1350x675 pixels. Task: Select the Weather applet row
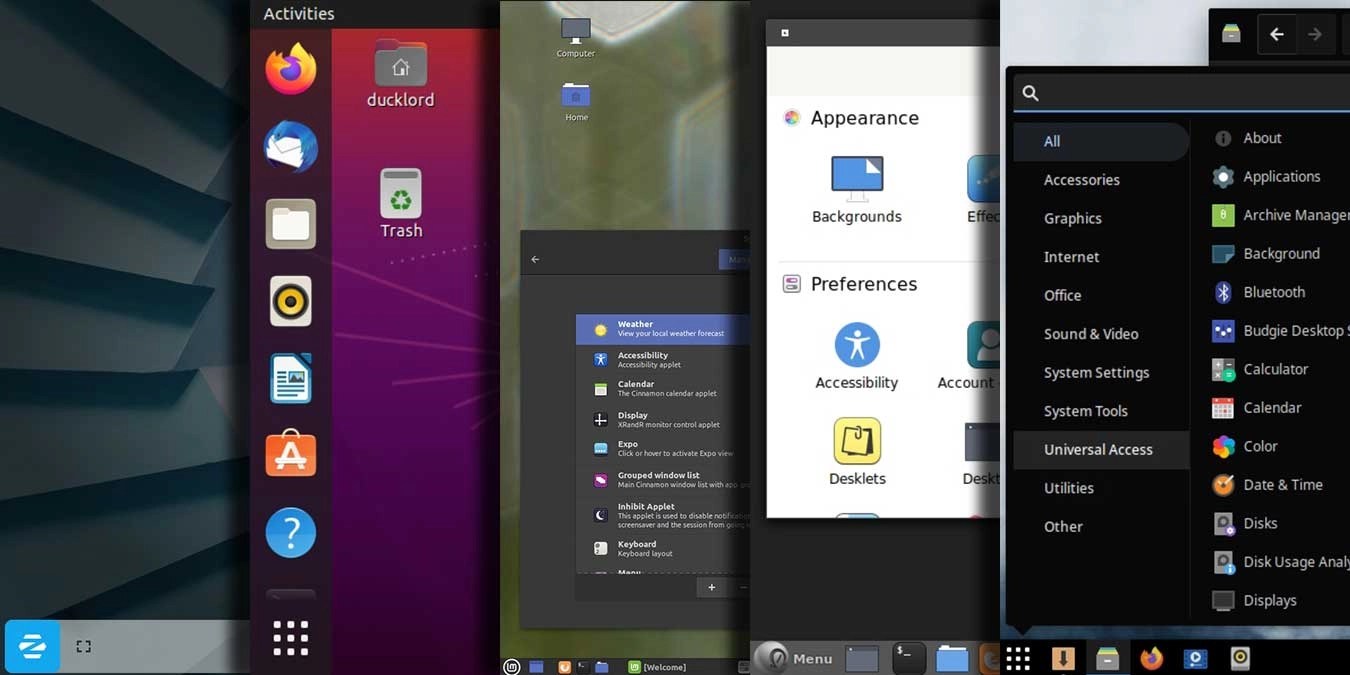coord(663,329)
